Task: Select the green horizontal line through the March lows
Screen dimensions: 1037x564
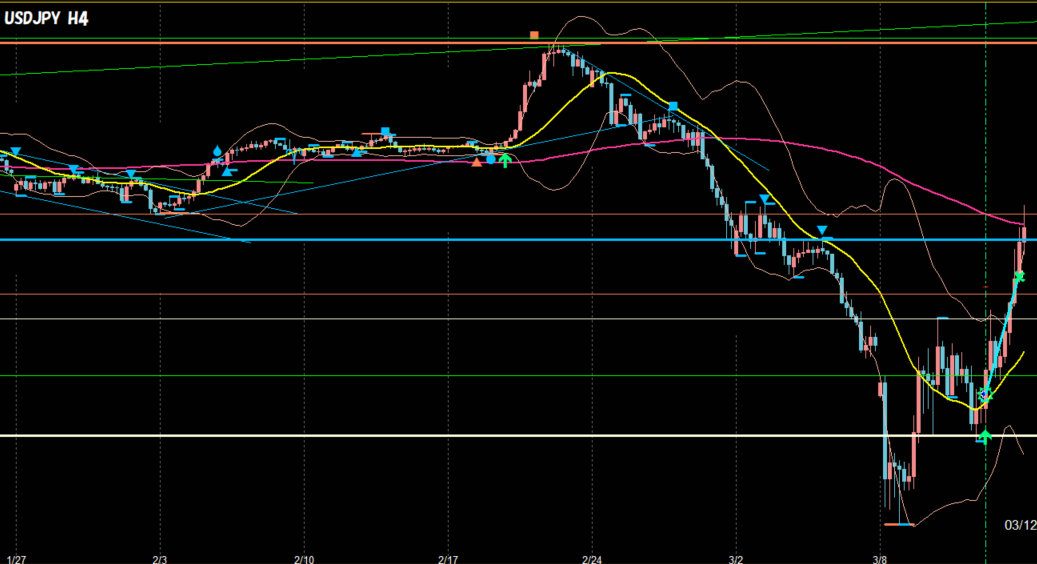Action: pos(518,376)
